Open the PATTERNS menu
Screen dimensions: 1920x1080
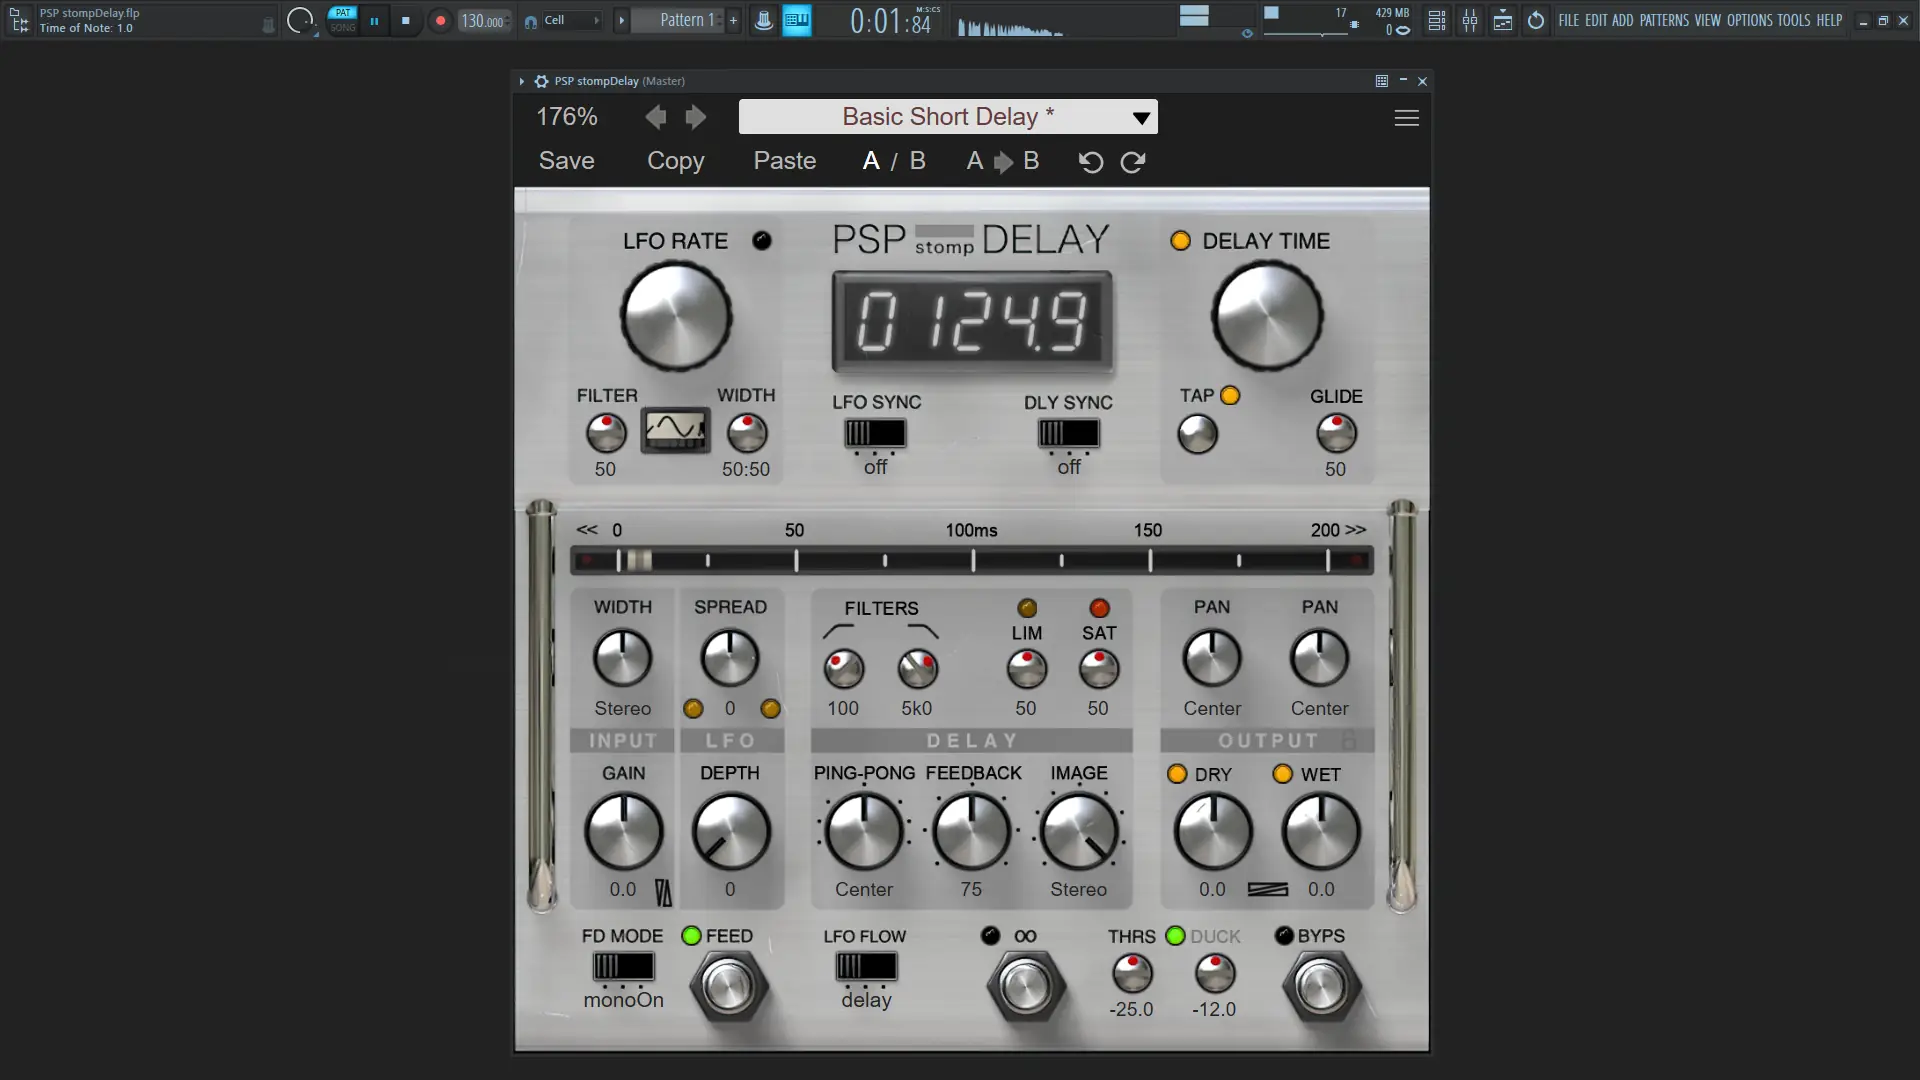pyautogui.click(x=1663, y=20)
